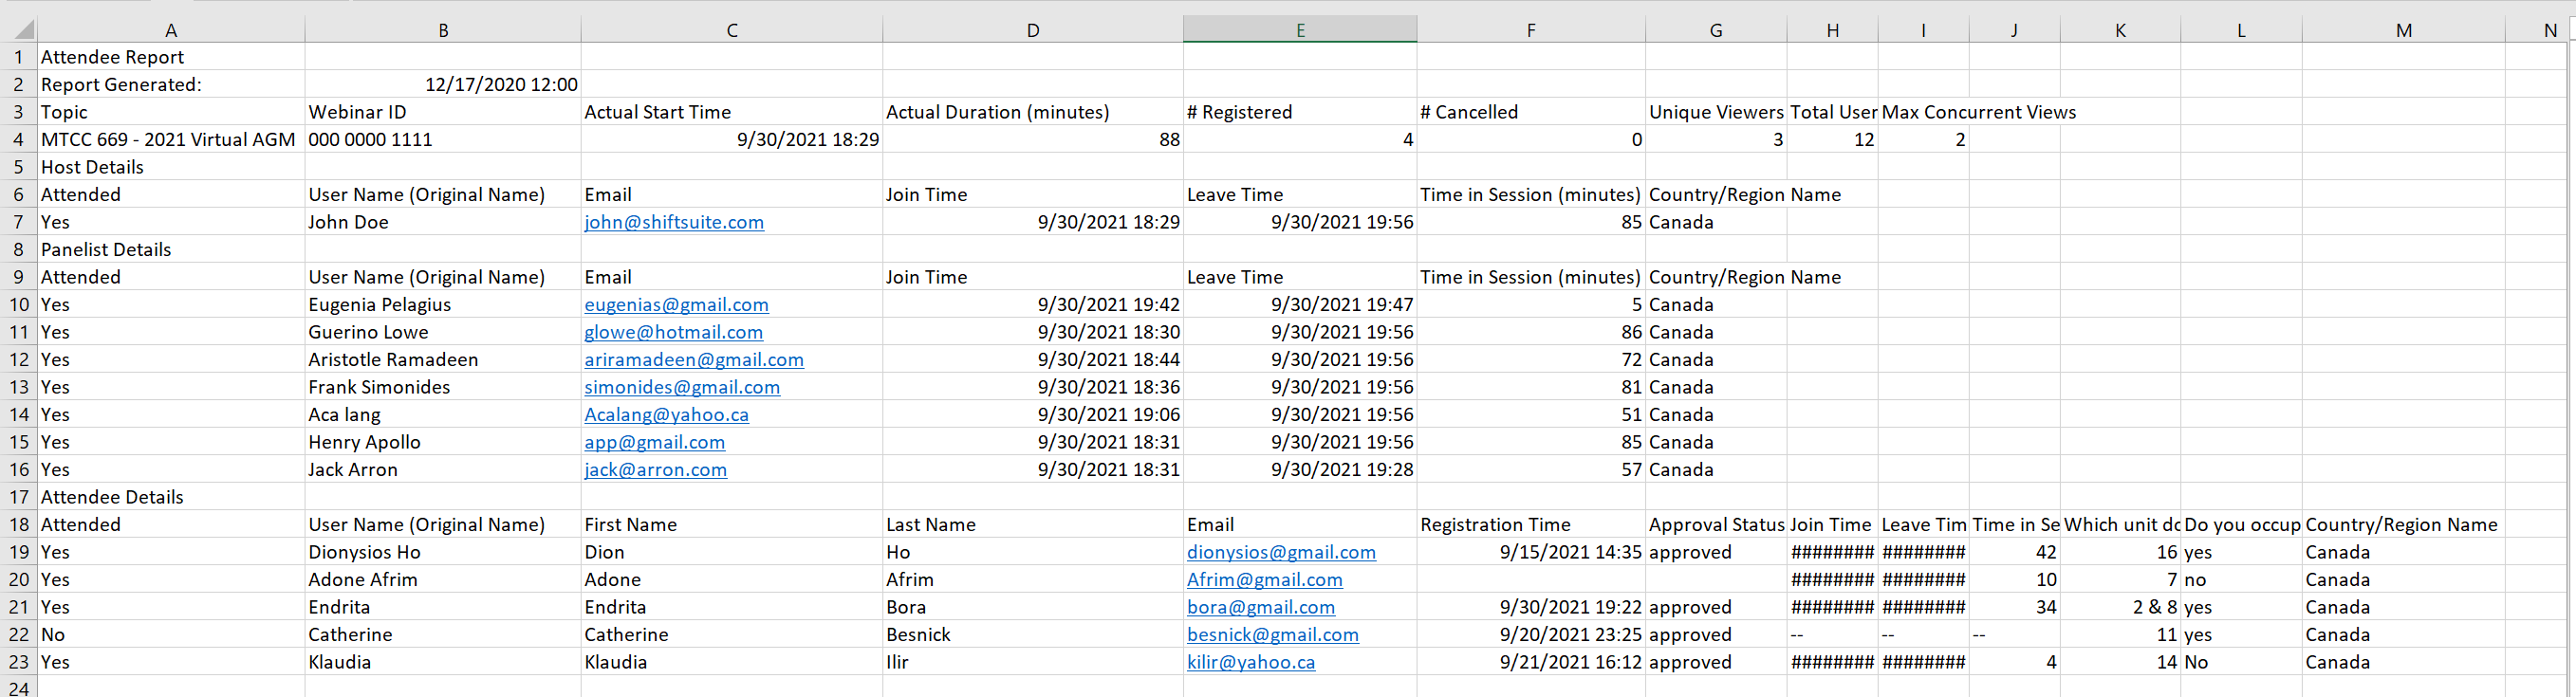
Task: Open app@gmail.com email link
Action: tap(655, 442)
